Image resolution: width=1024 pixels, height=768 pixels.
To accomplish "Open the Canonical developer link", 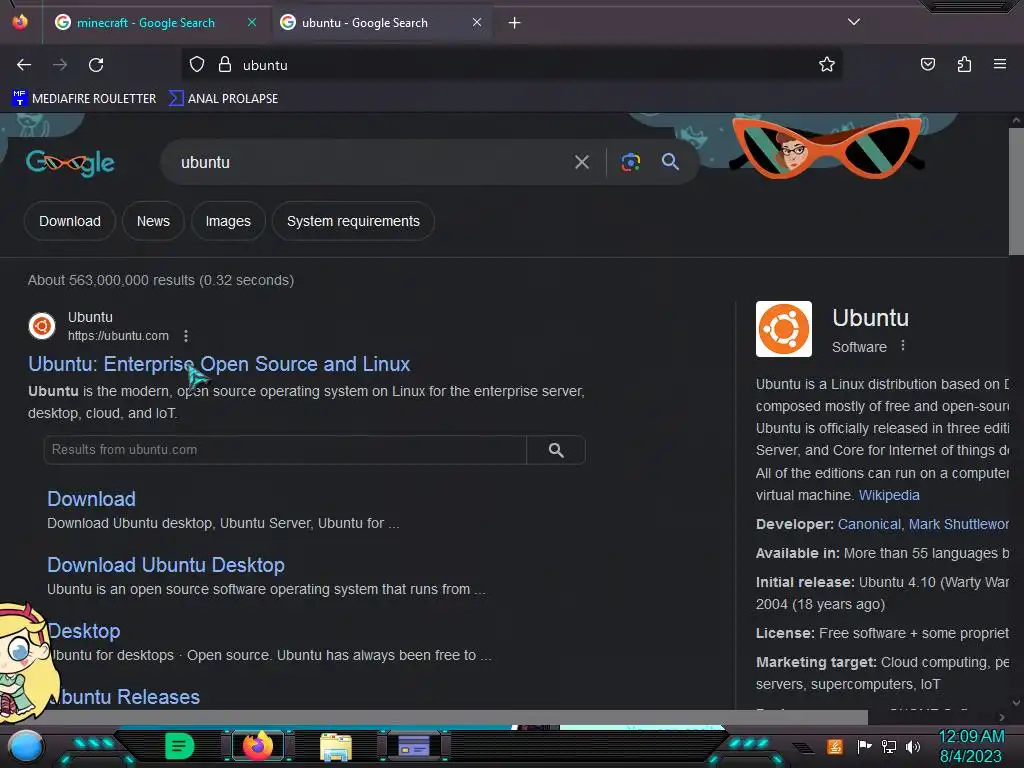I will 869,524.
